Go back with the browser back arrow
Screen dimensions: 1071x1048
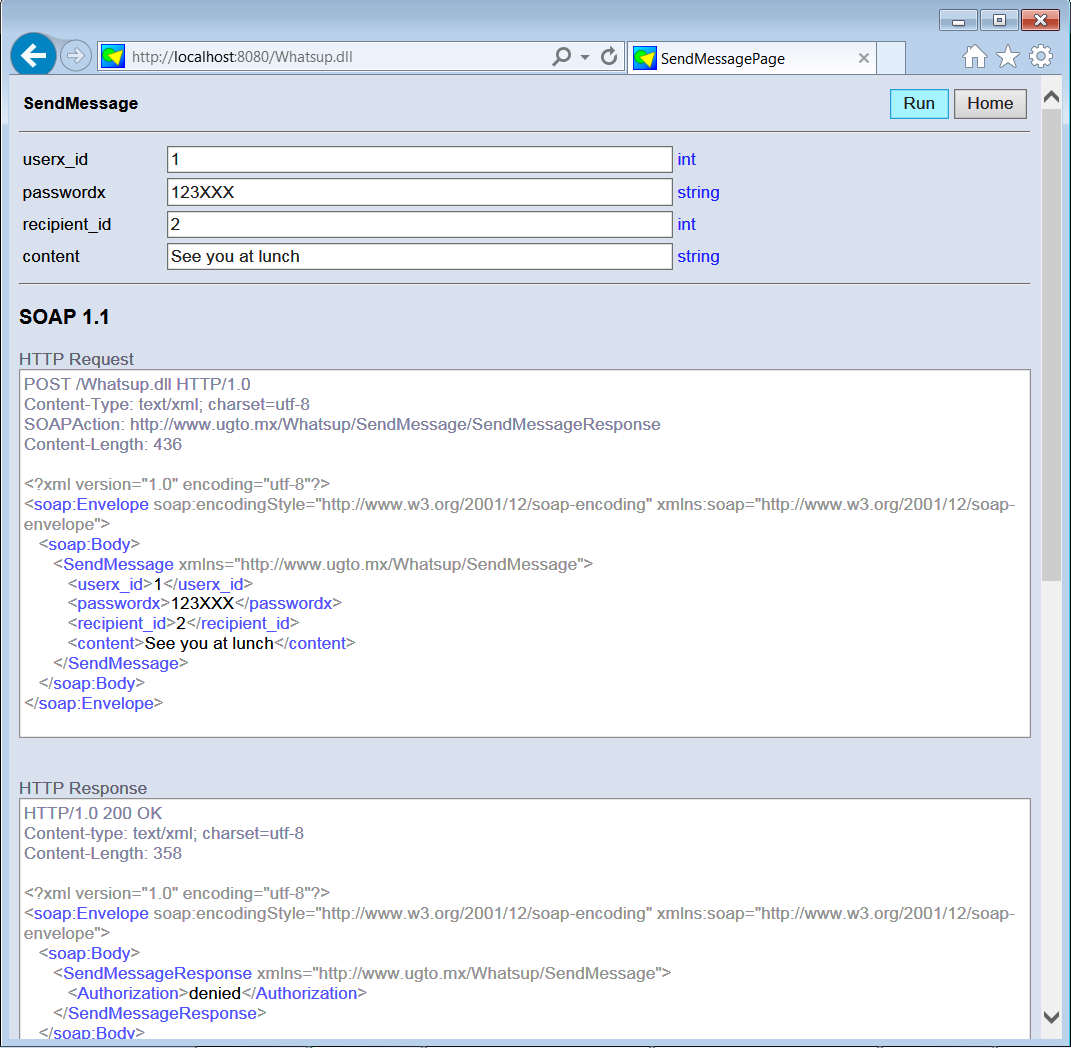coord(33,55)
